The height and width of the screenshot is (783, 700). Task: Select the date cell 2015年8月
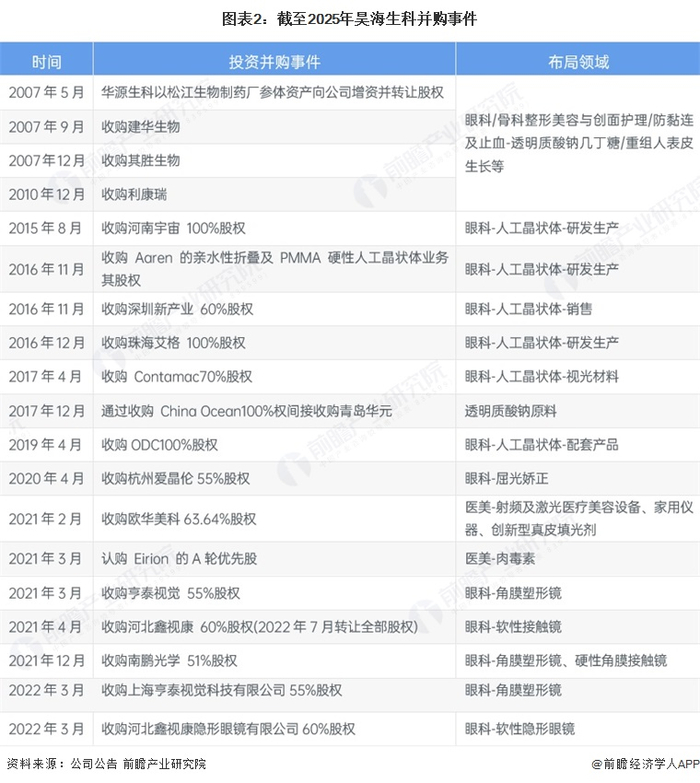tap(46, 228)
